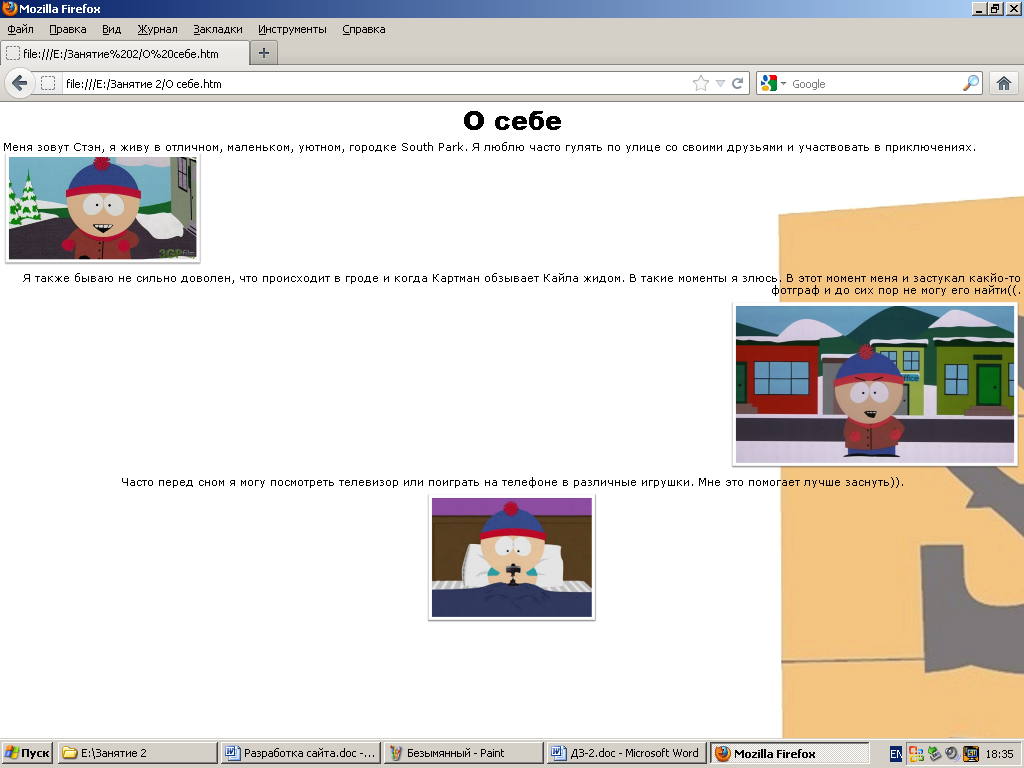Click the paragraph starting 'Часто перед сном'
Screen dimensions: 1024x768
(x=512, y=482)
